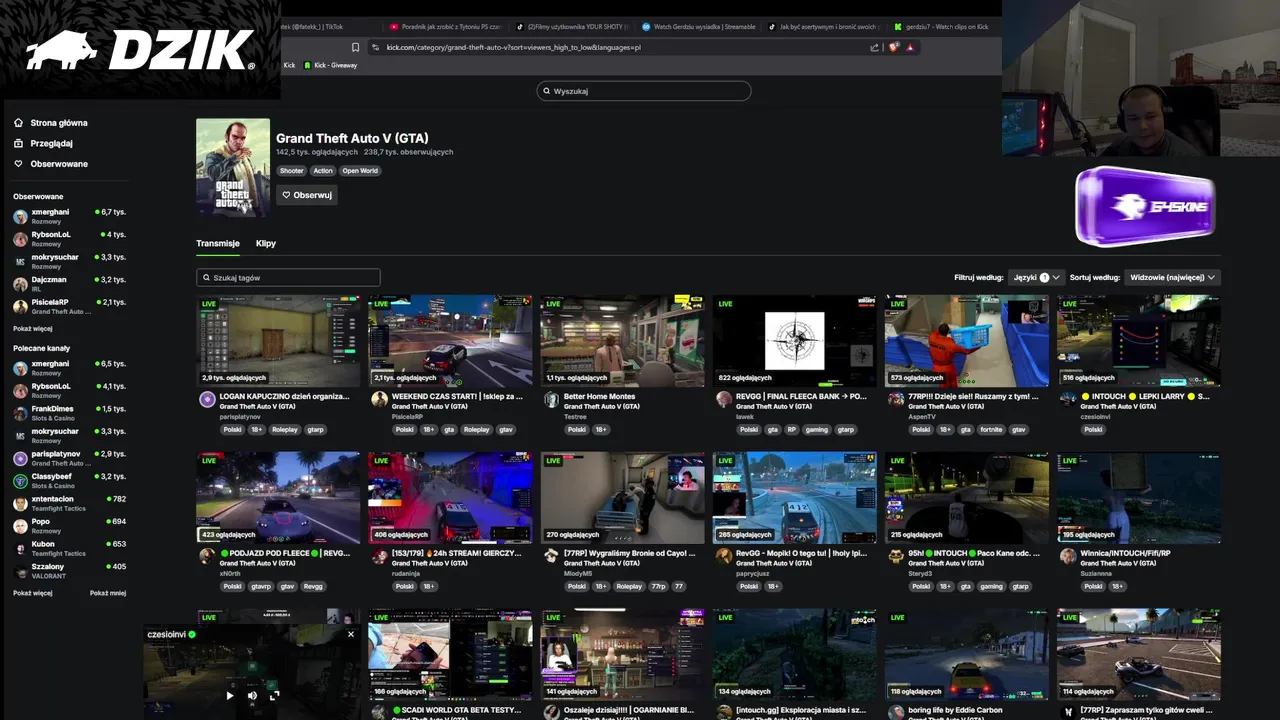This screenshot has width=1280, height=720.
Task: Open the 24h STREAM GIERCZY thumbnail
Action: 450,497
